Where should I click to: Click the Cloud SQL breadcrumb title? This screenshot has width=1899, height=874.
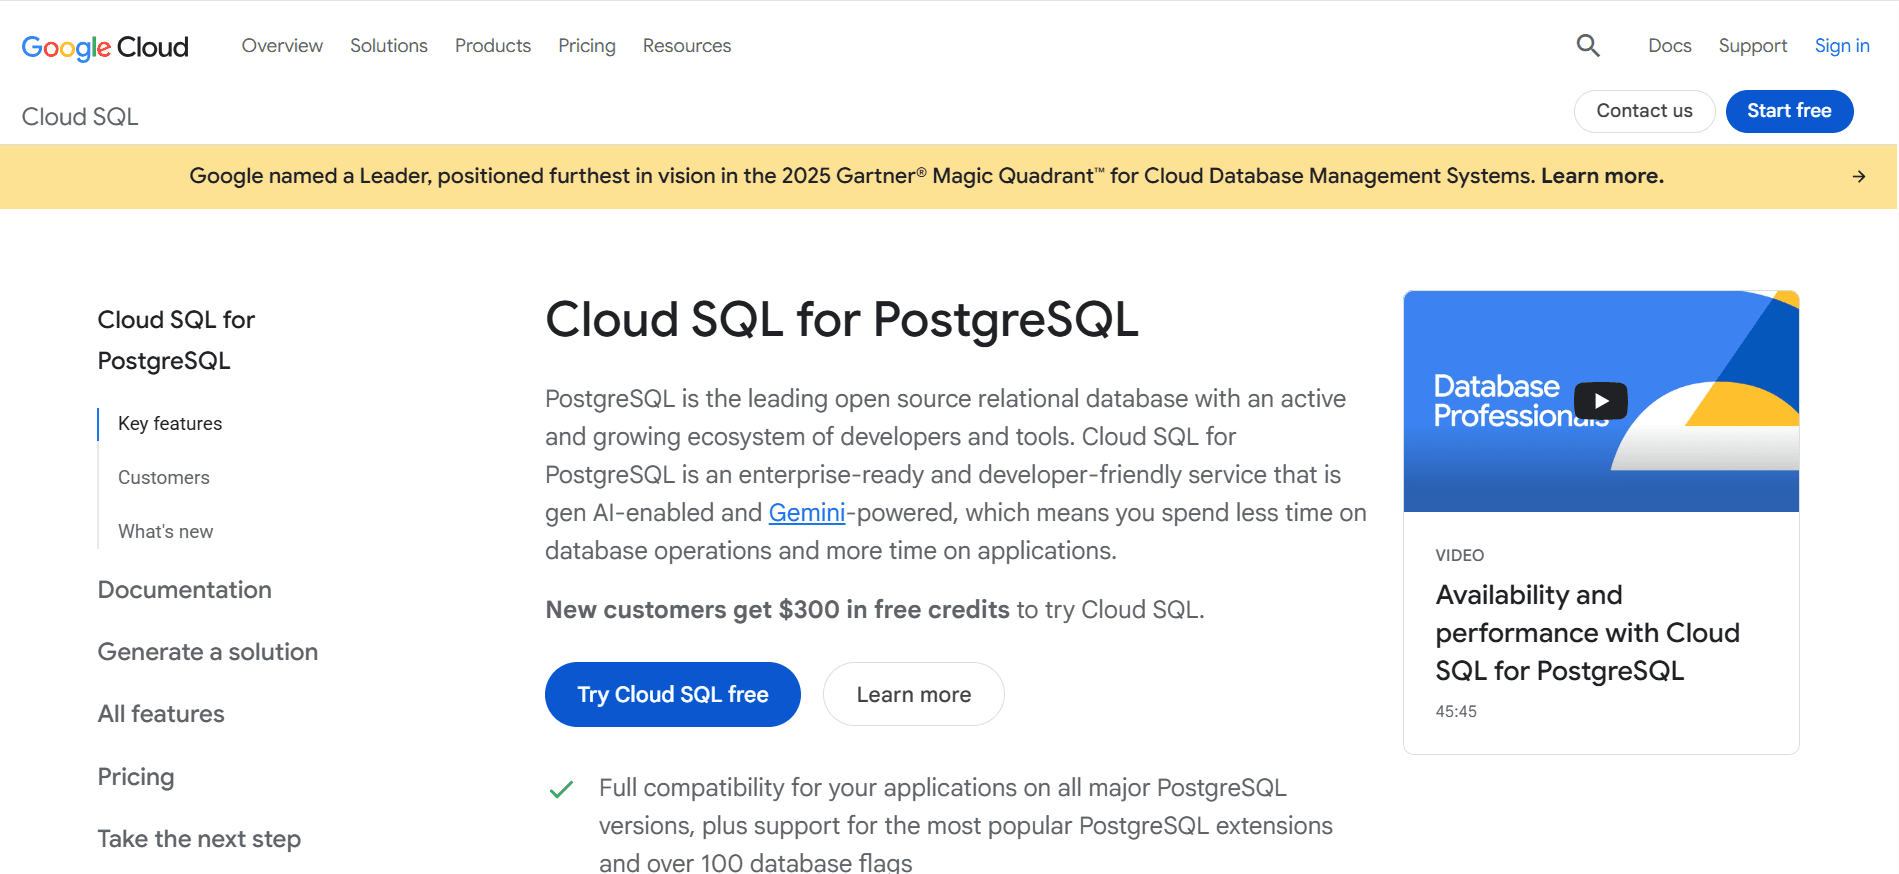(x=80, y=117)
